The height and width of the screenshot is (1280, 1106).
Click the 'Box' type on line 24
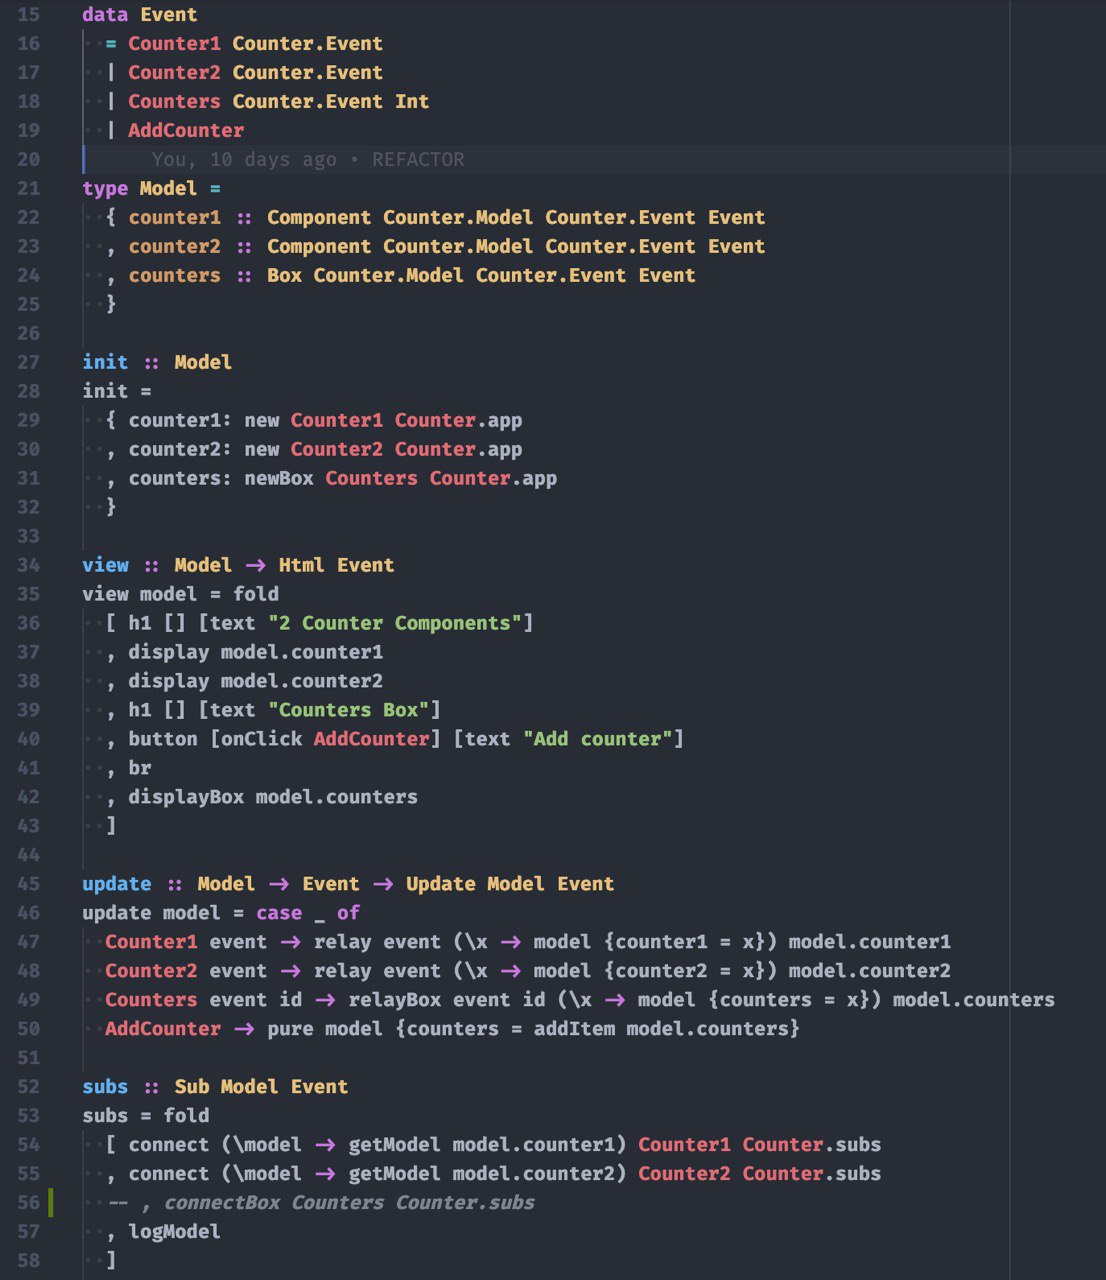(x=284, y=276)
